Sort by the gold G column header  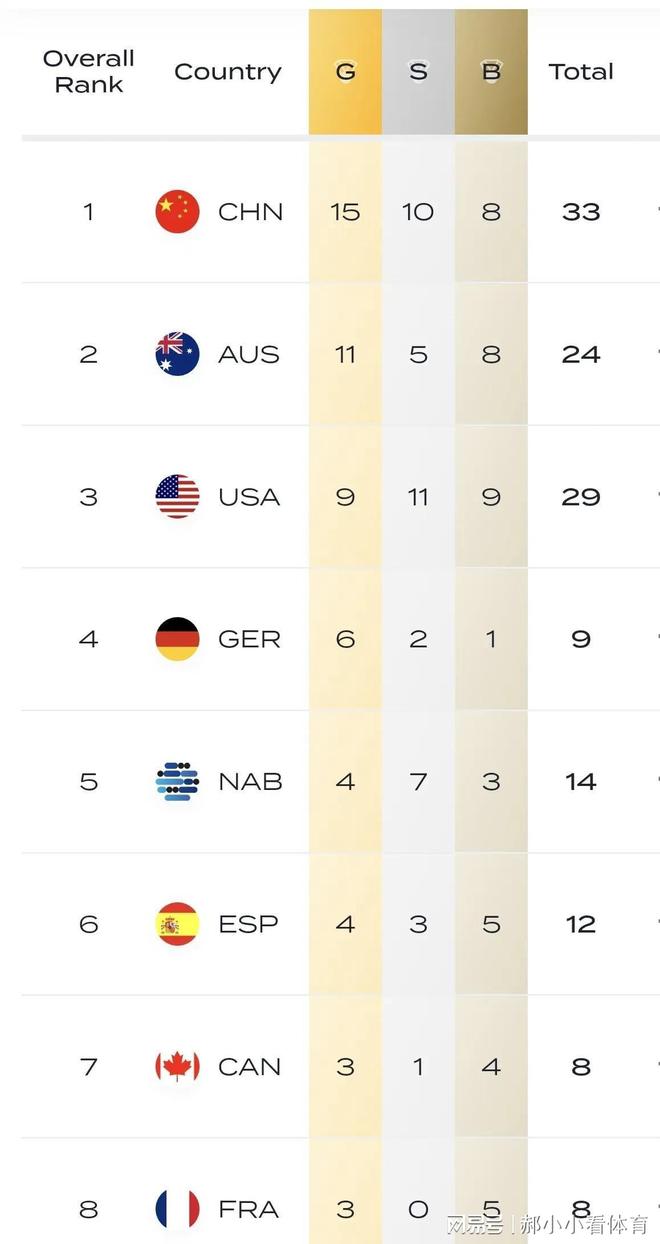tap(345, 72)
